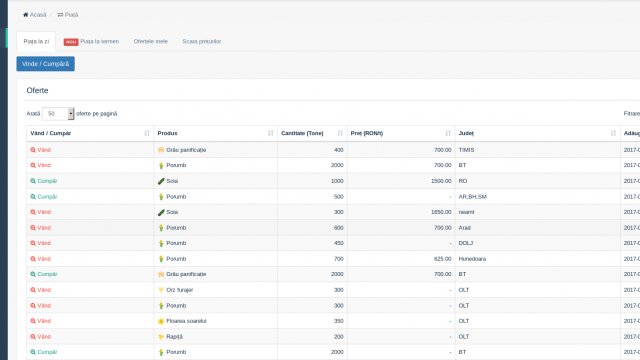Screen dimensions: 640x360
Task: Select the TIMIS county cell
Action: [538, 150]
